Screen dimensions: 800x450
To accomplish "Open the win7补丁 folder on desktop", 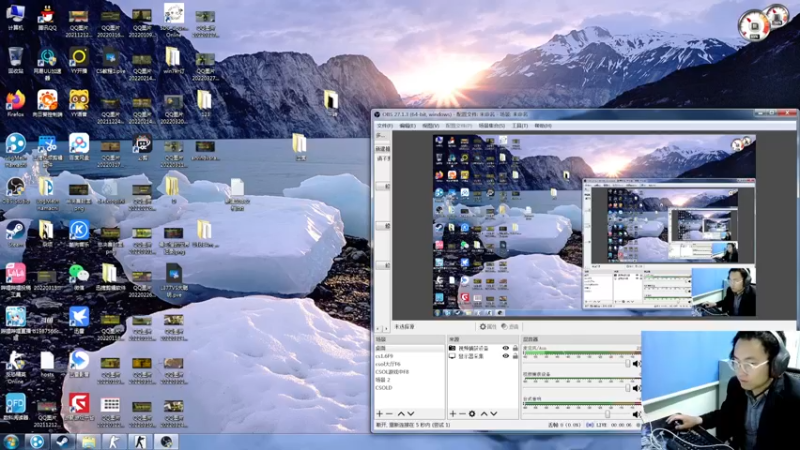I will pyautogui.click(x=173, y=60).
